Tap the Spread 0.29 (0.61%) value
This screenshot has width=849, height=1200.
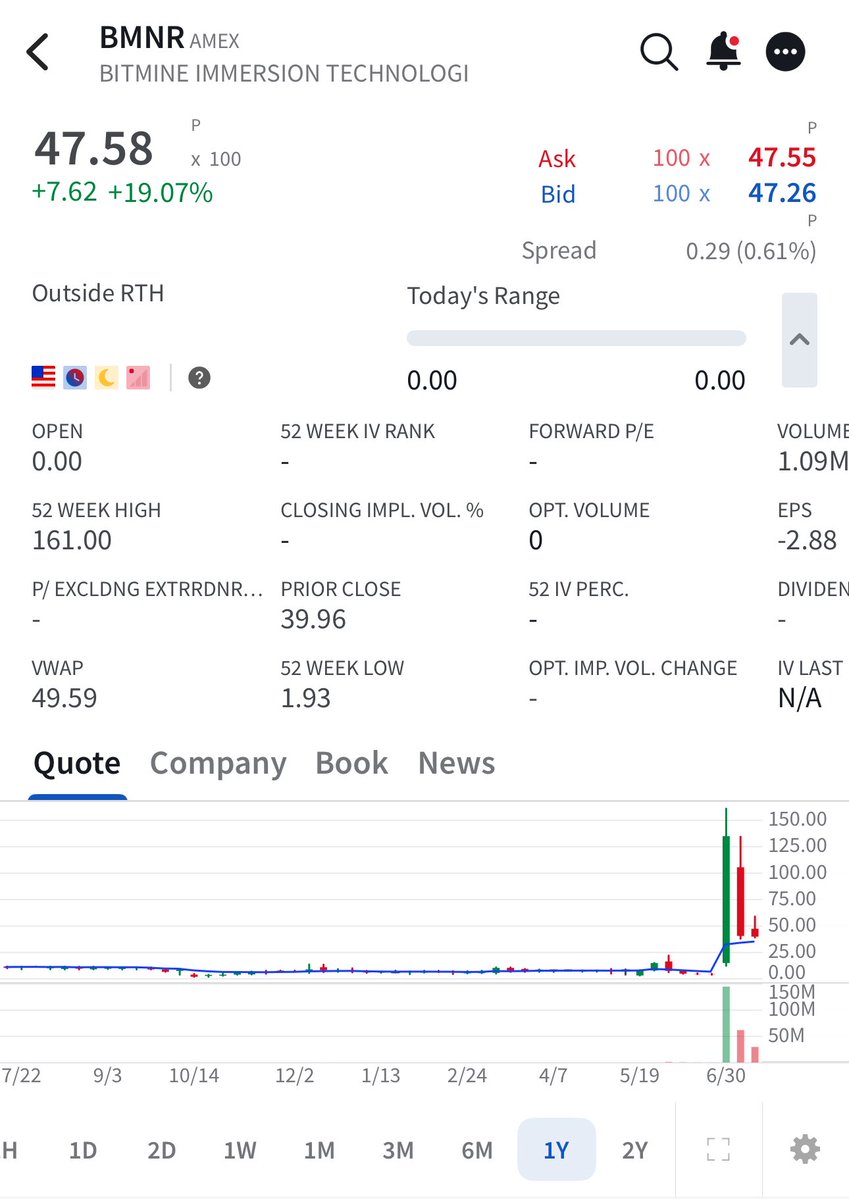[x=751, y=251]
